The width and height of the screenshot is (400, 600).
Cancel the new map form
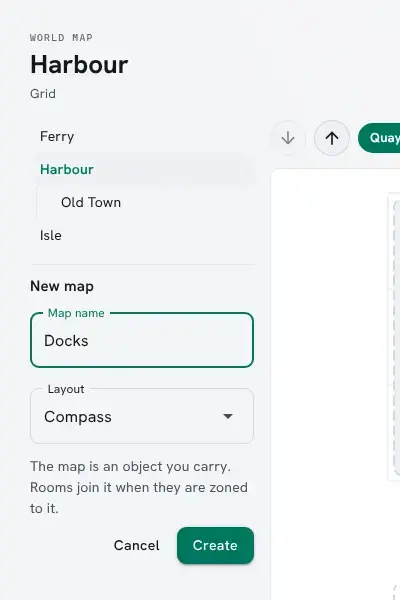(x=137, y=545)
